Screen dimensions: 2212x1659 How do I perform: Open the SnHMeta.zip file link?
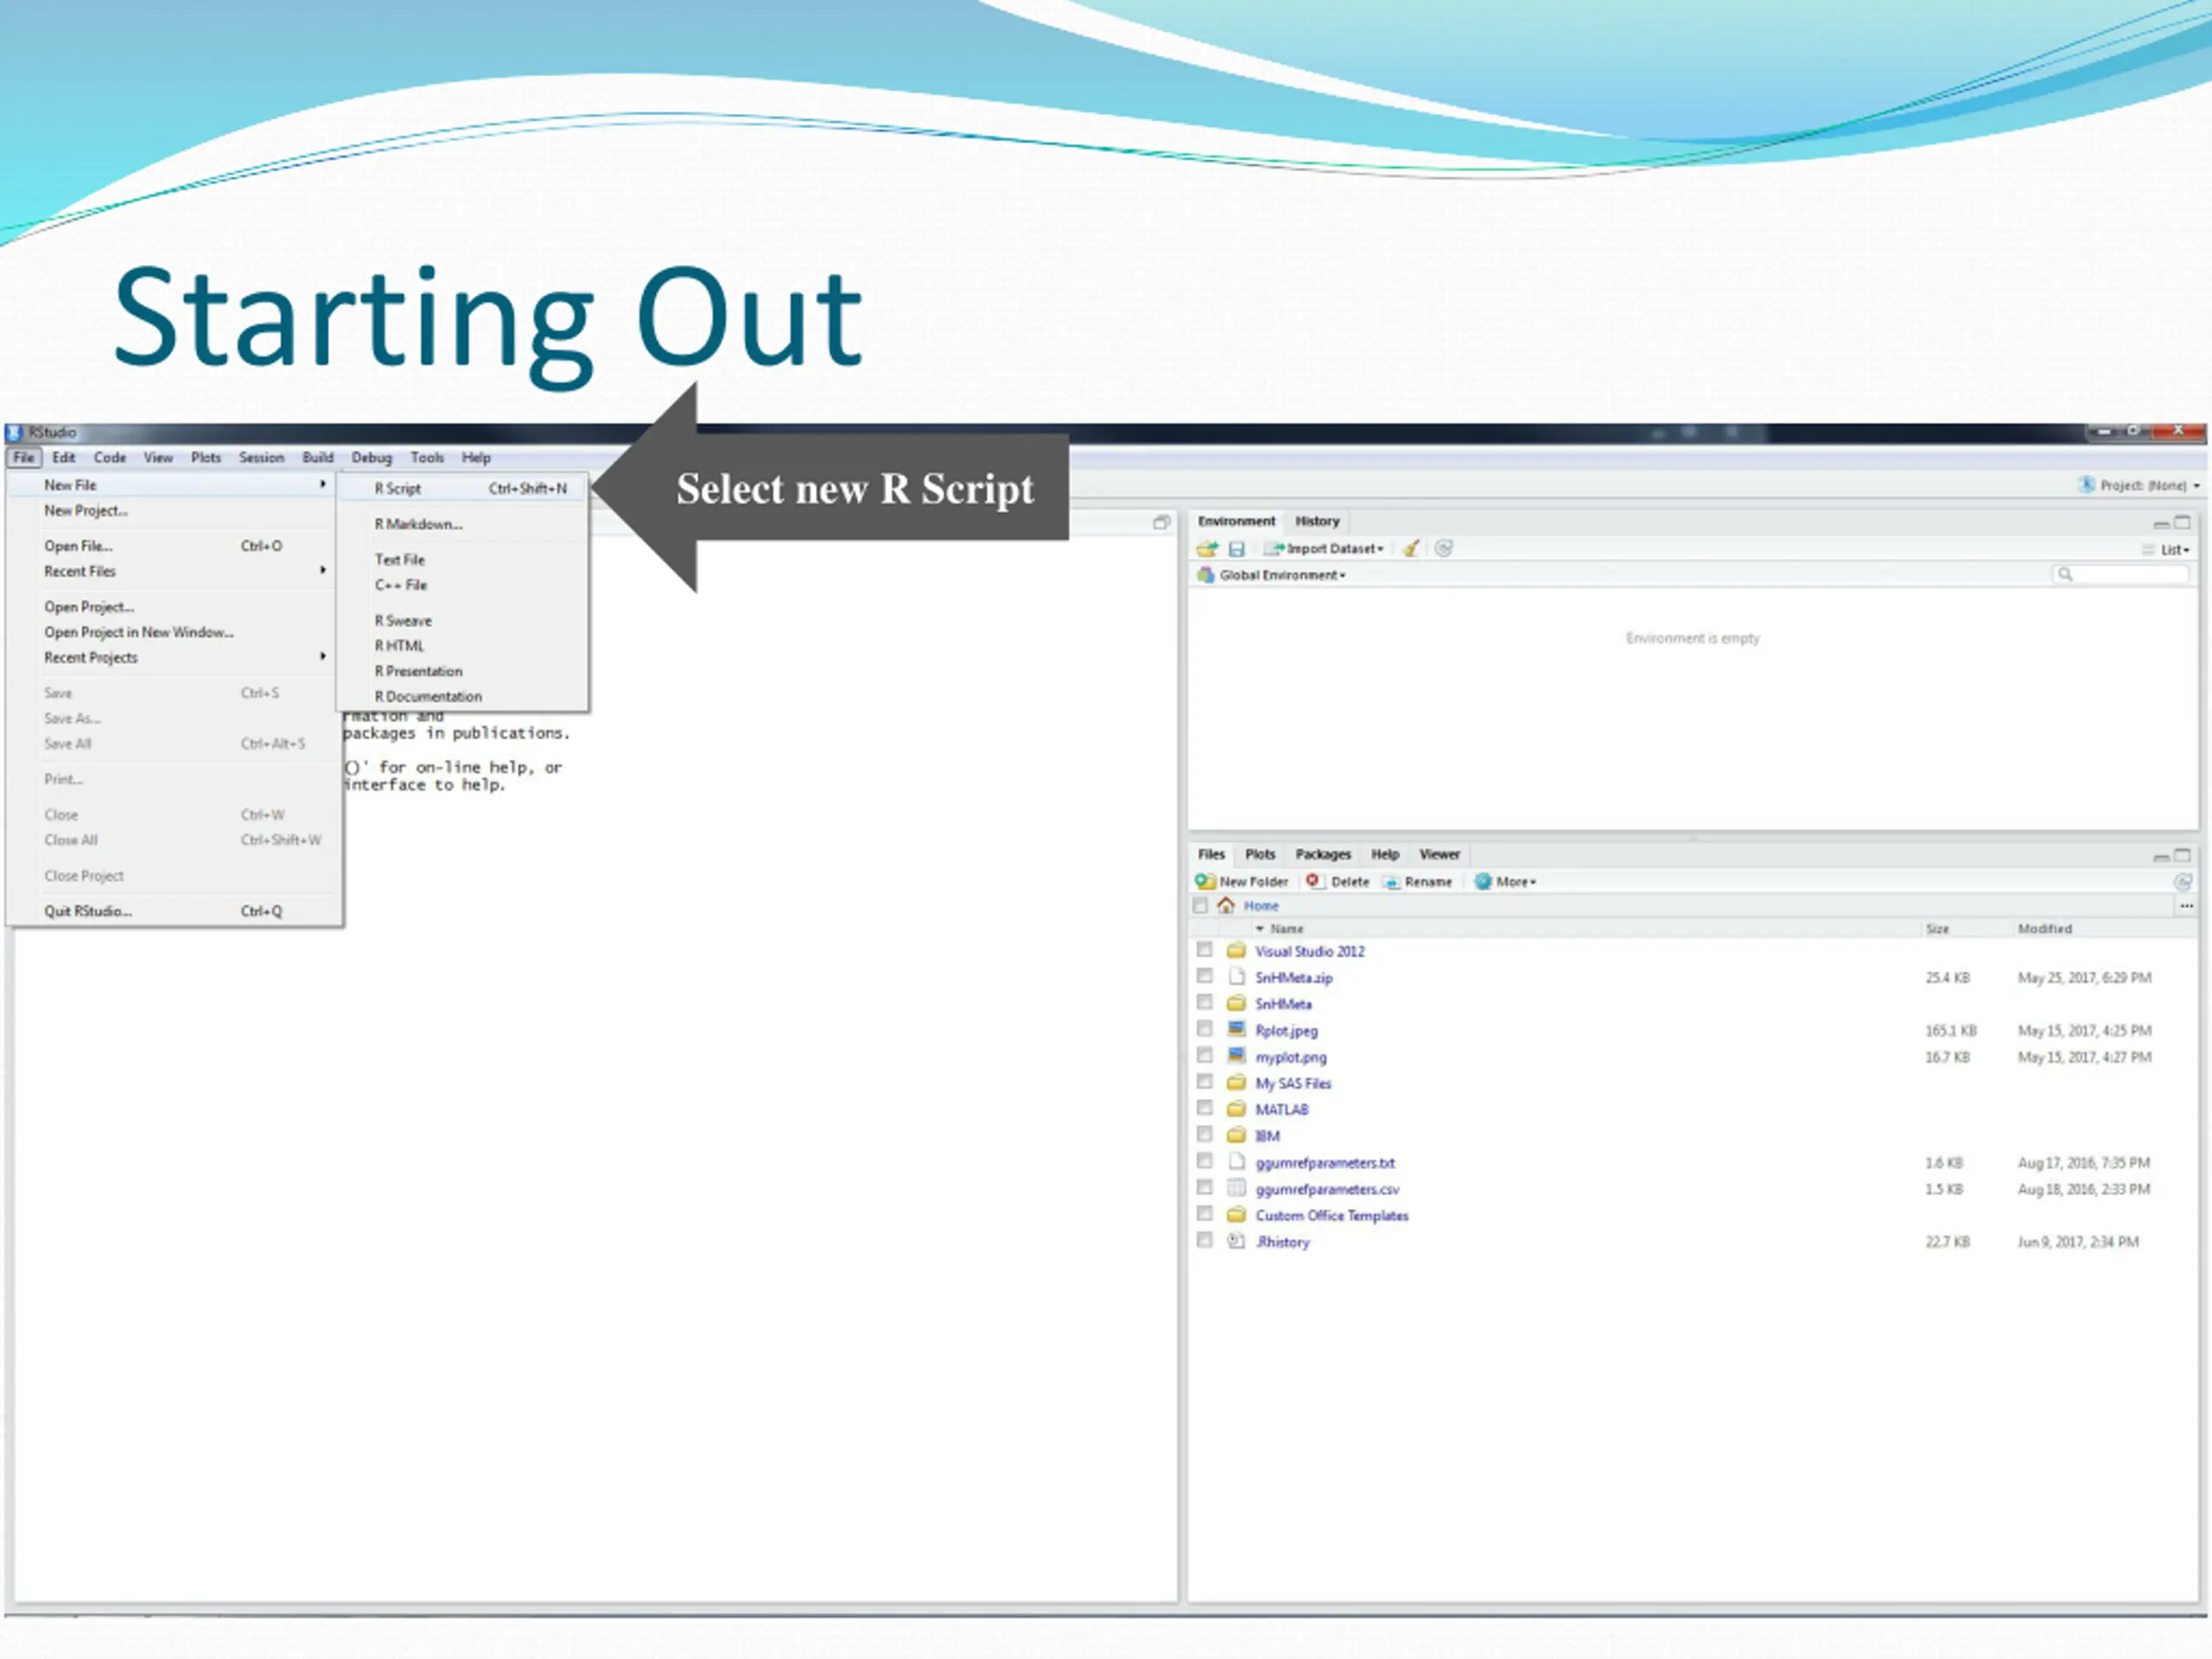point(1294,978)
